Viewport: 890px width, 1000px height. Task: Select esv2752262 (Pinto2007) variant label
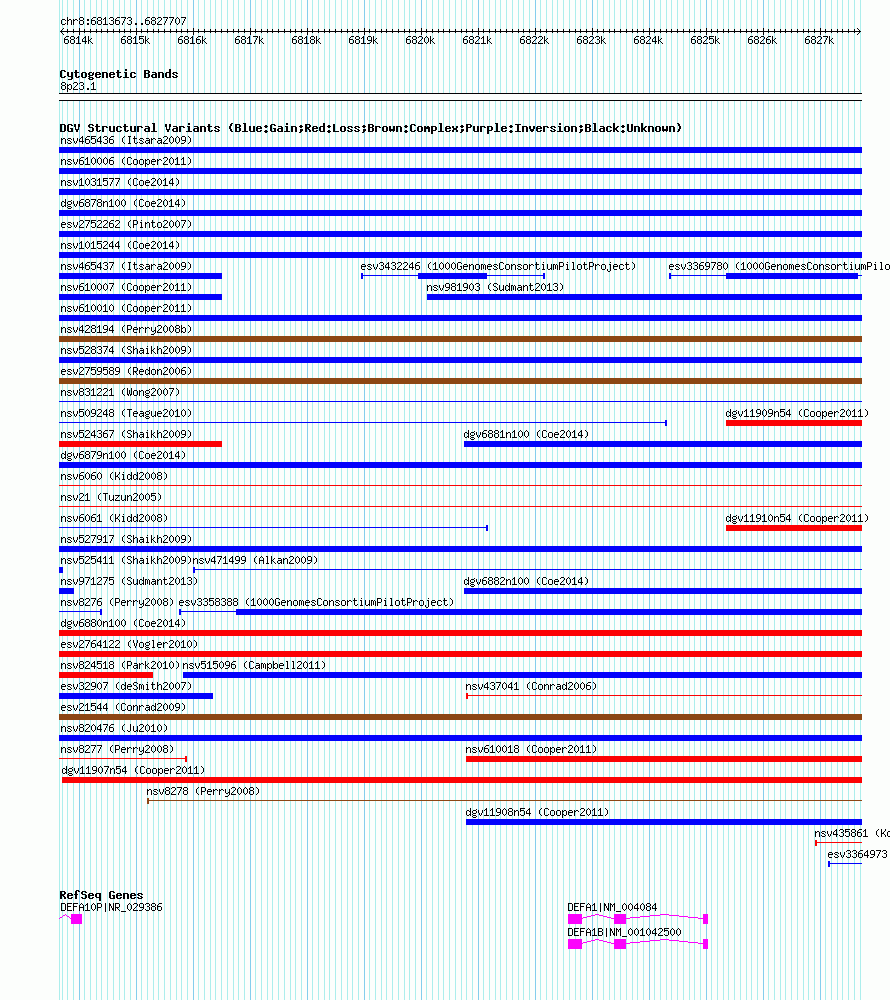126,224
